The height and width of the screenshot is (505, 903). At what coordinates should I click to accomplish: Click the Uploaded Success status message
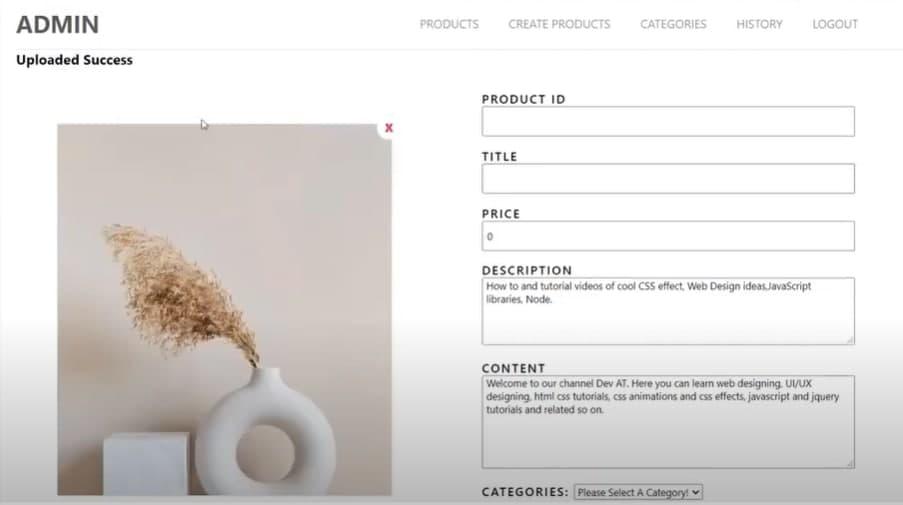(x=74, y=60)
